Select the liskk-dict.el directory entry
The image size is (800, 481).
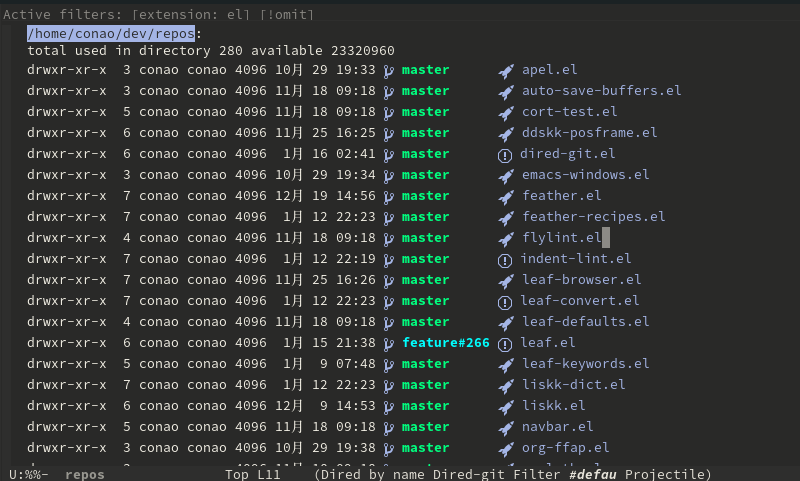tap(573, 384)
